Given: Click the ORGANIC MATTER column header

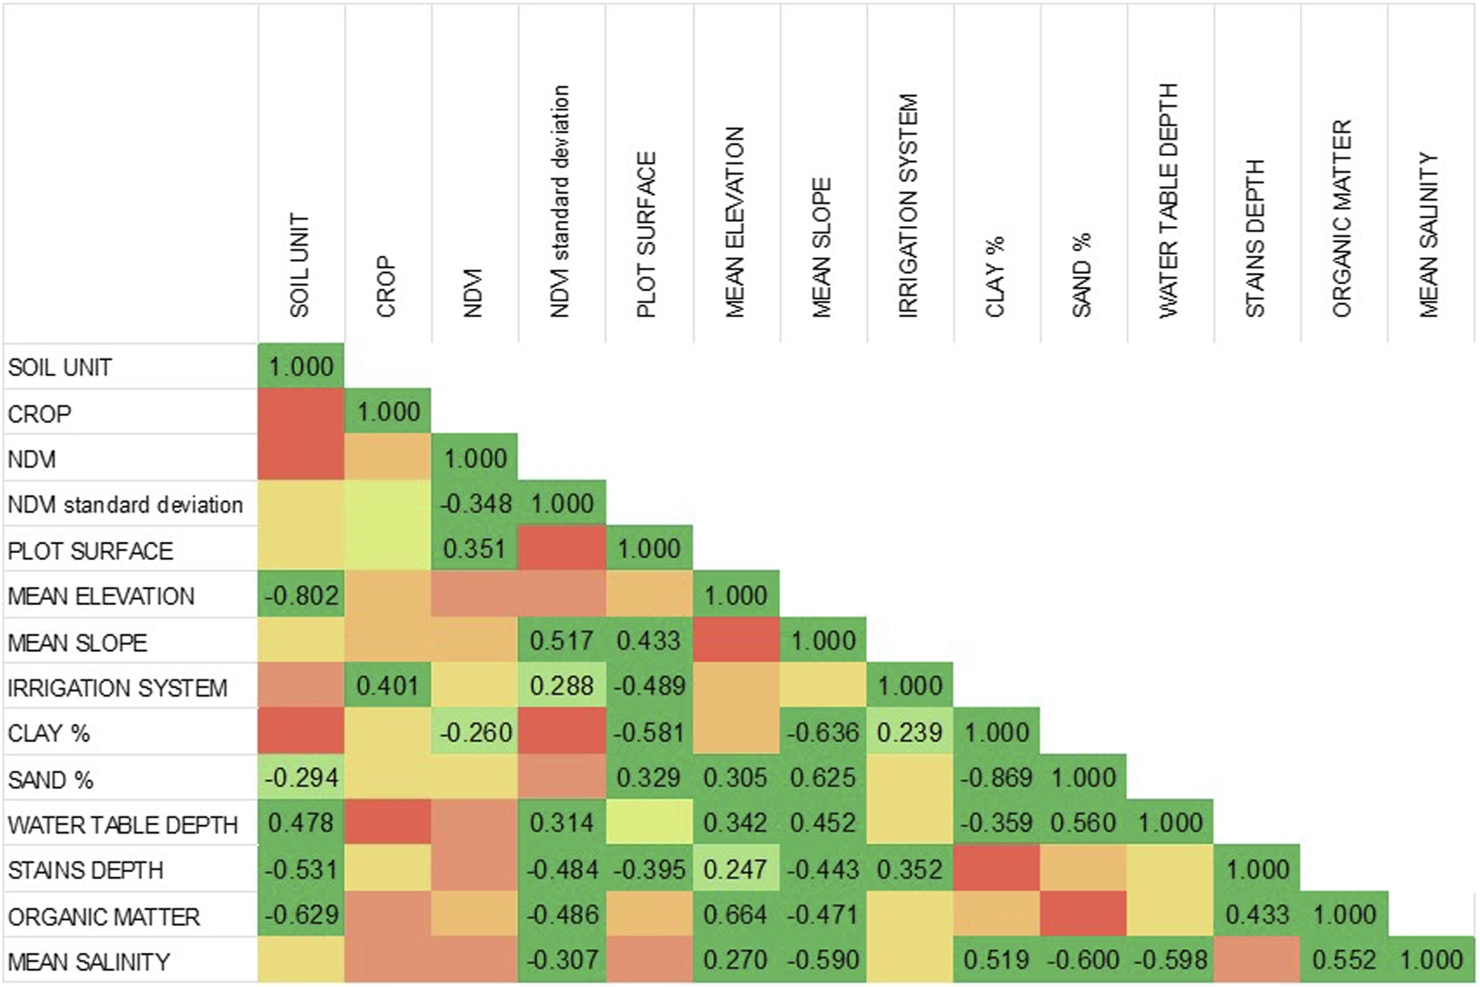Looking at the screenshot, I should pos(1343,220).
